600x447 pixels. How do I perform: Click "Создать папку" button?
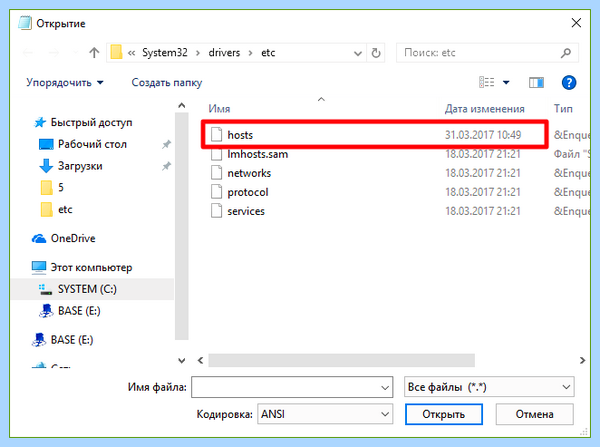pos(167,83)
